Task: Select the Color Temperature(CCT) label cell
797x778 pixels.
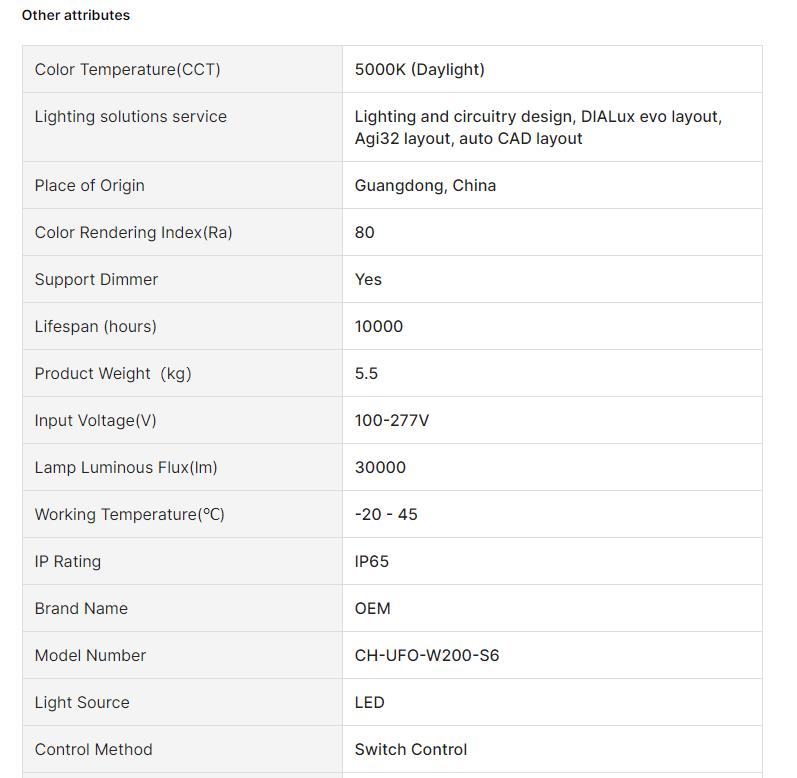Action: point(182,69)
